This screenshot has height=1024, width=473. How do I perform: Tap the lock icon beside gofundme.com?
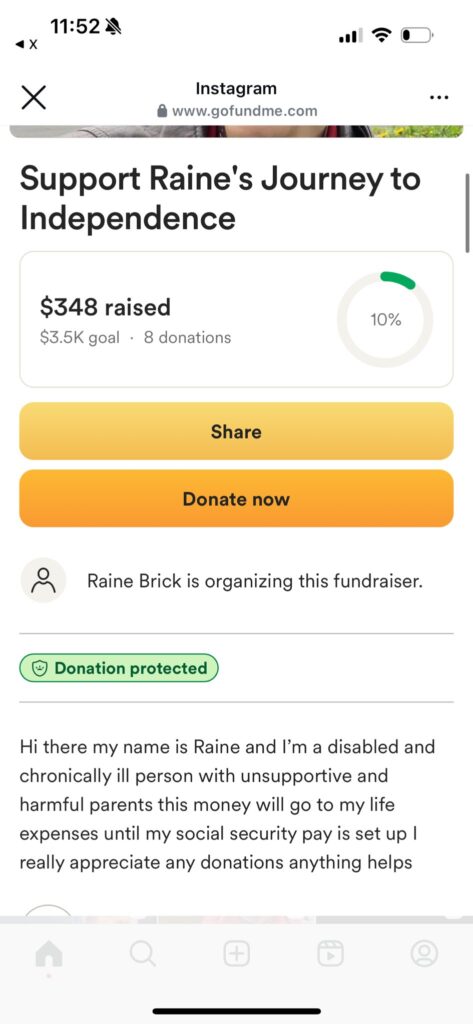[x=163, y=111]
